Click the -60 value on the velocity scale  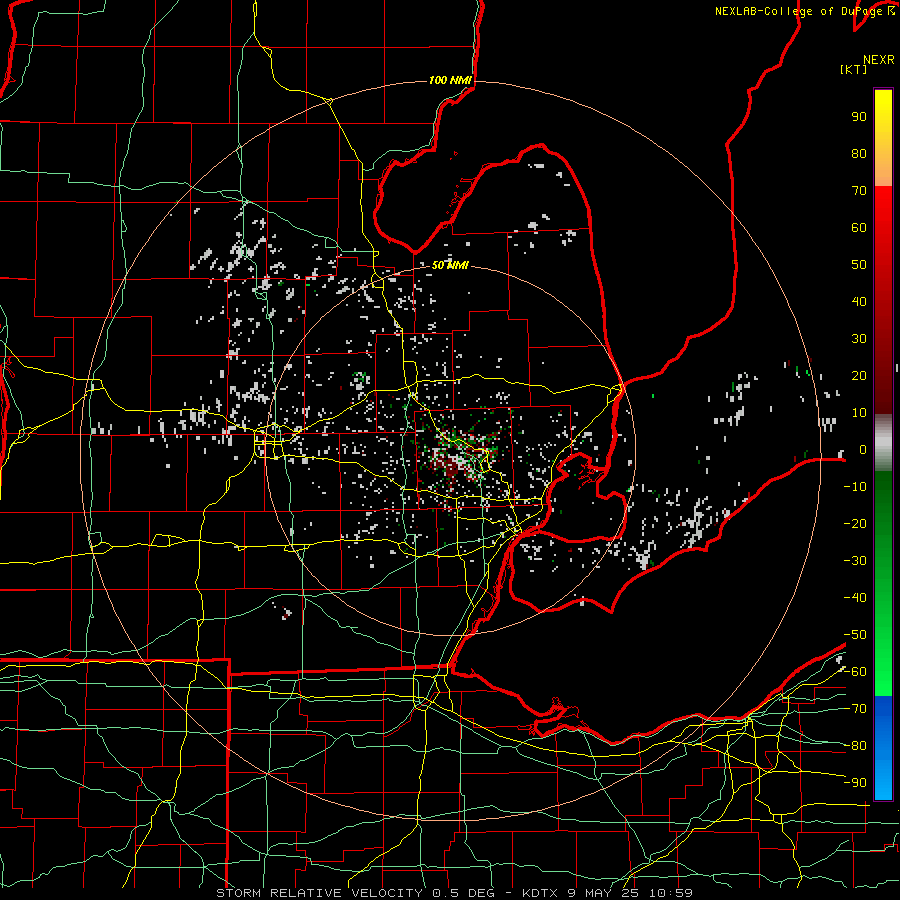pyautogui.click(x=855, y=672)
